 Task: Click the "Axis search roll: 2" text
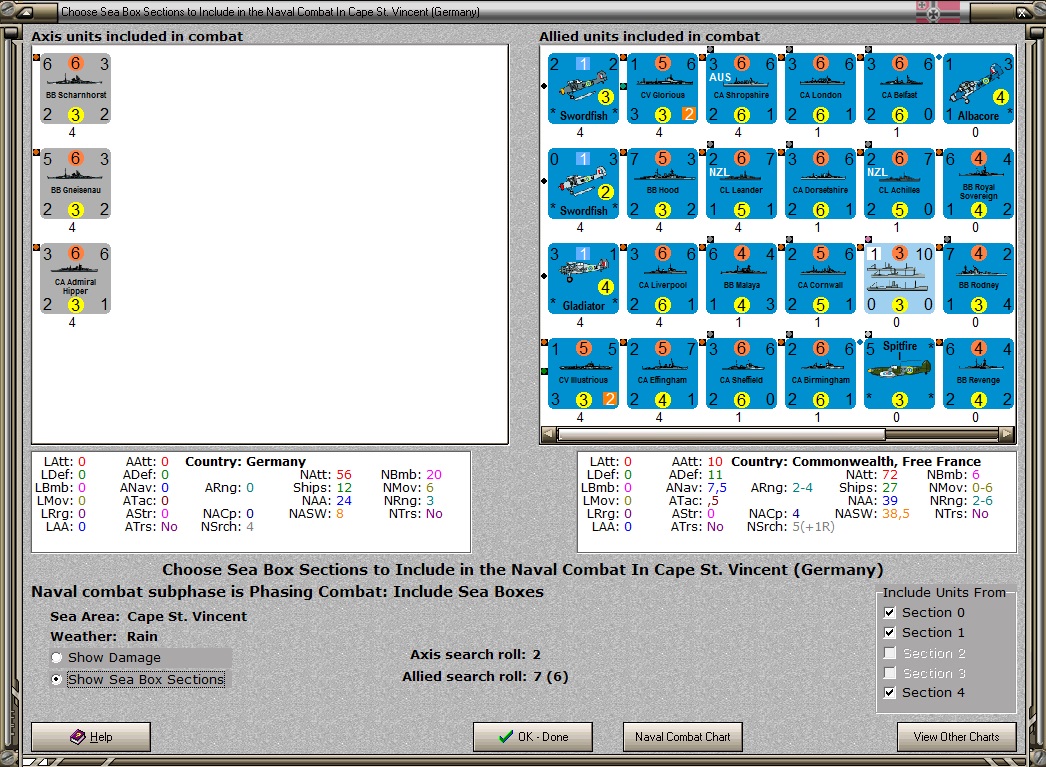click(x=475, y=655)
